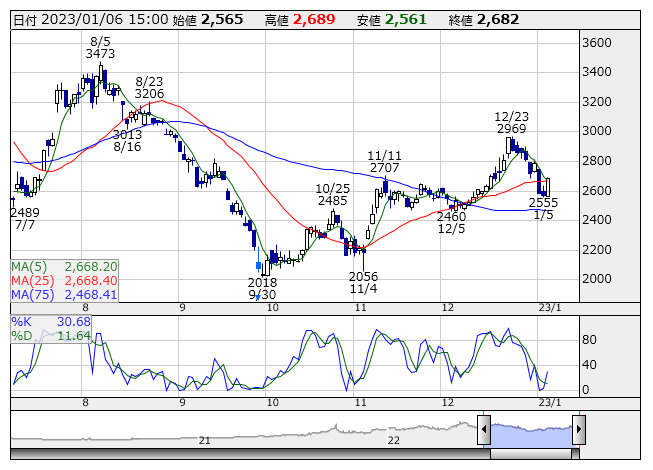The height and width of the screenshot is (470, 653).
Task: Click the low price 2,561 in green
Action: point(406,20)
